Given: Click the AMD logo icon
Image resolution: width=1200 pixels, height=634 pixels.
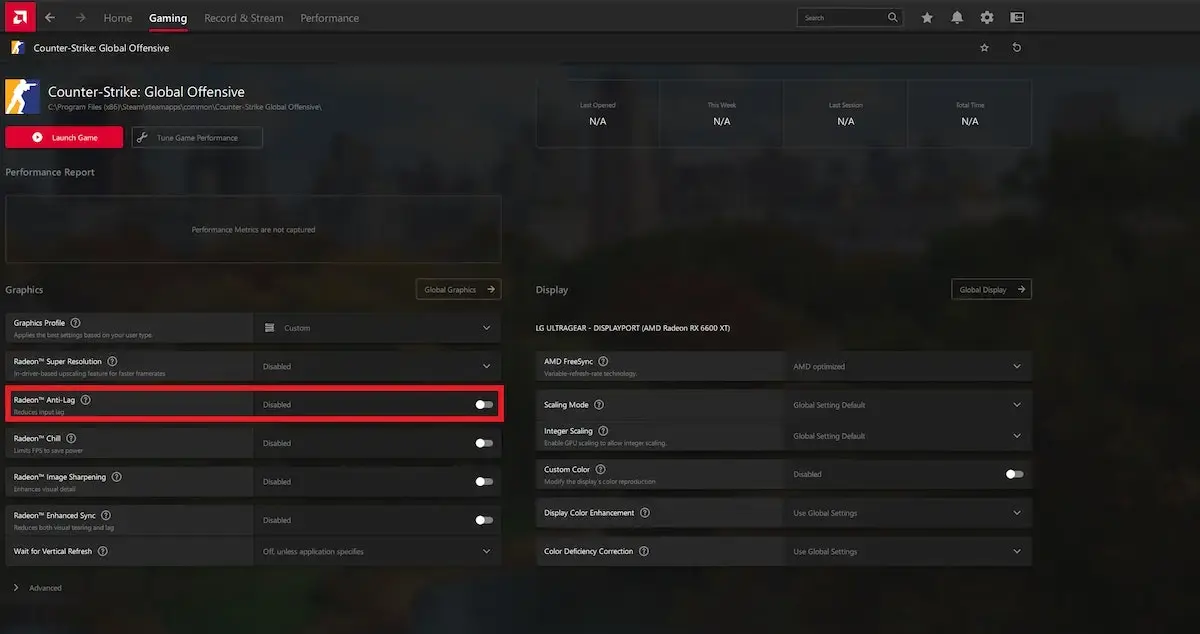Looking at the screenshot, I should [20, 17].
